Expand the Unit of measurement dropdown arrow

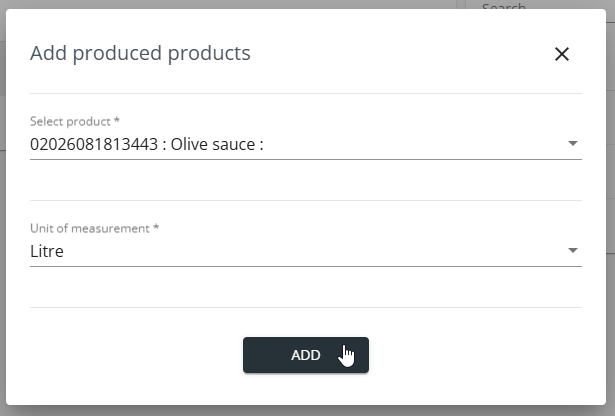point(573,250)
